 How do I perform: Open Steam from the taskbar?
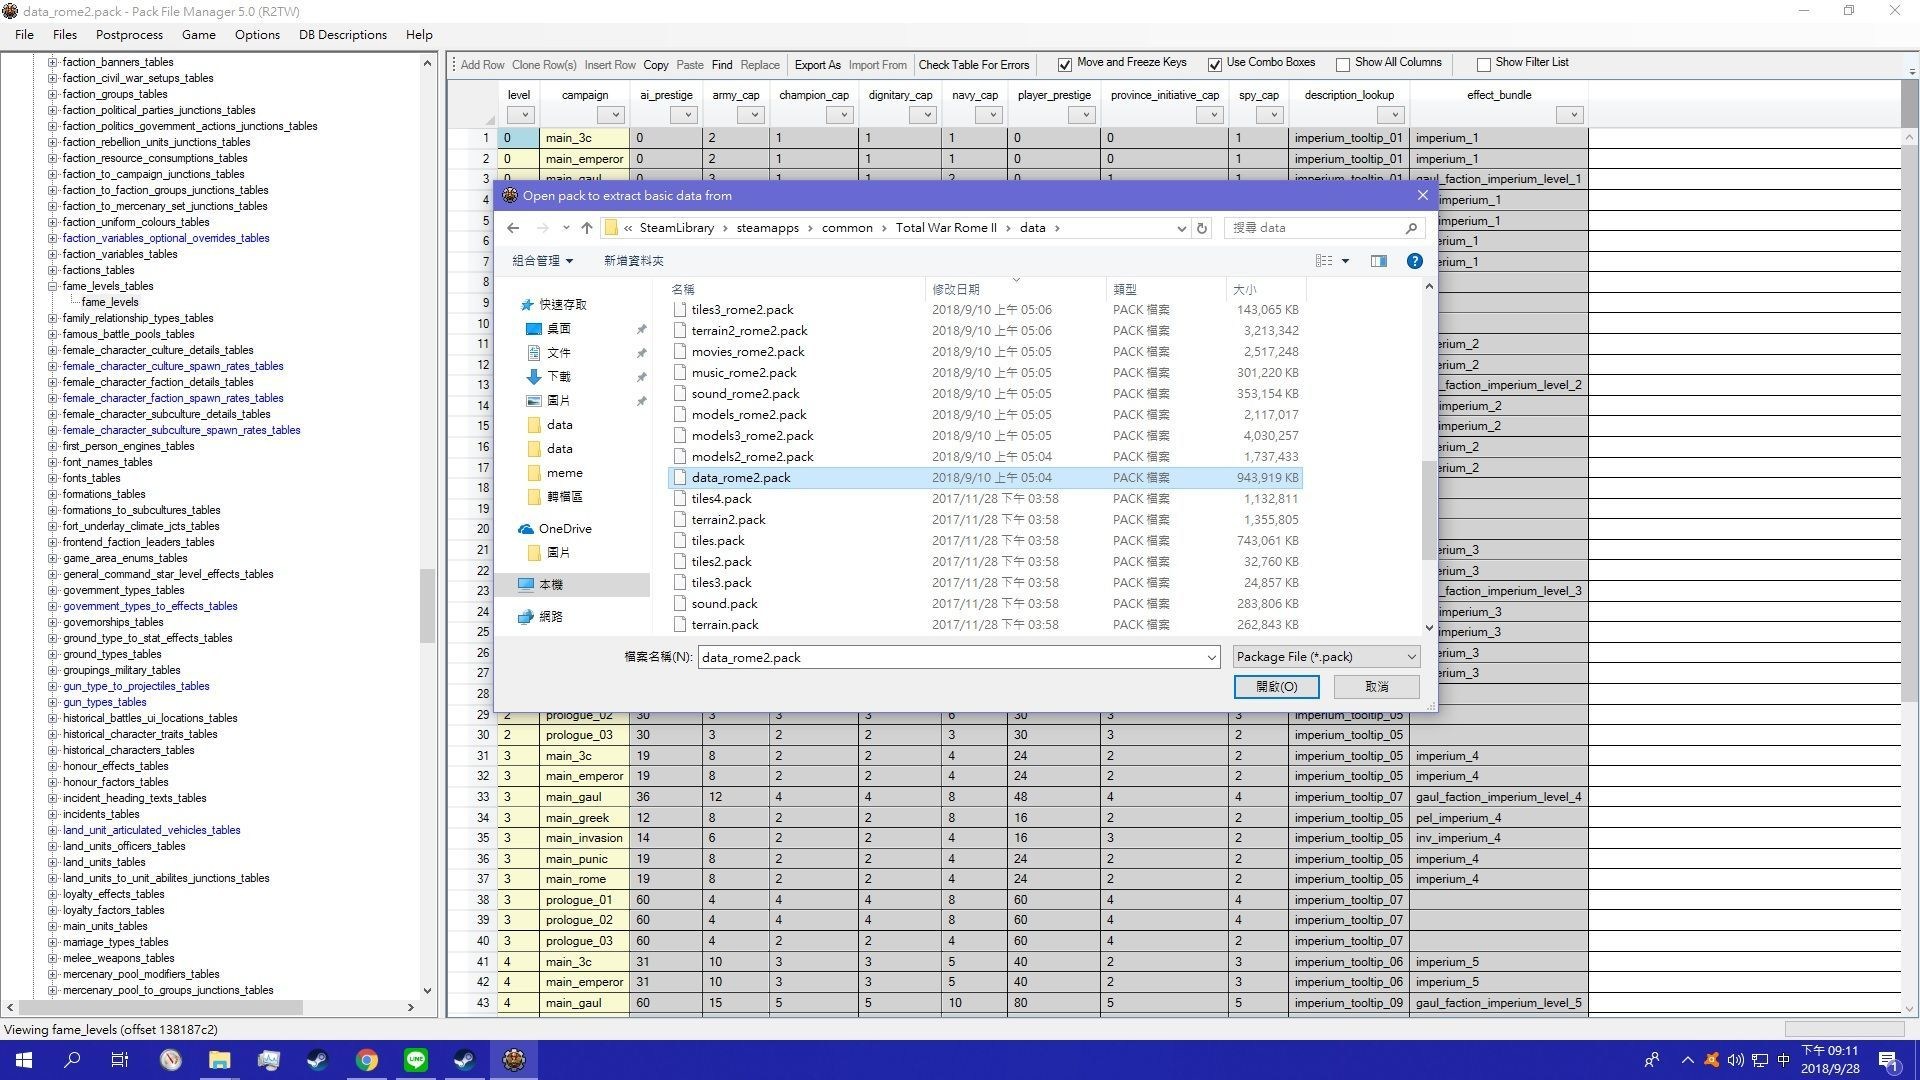(317, 1059)
